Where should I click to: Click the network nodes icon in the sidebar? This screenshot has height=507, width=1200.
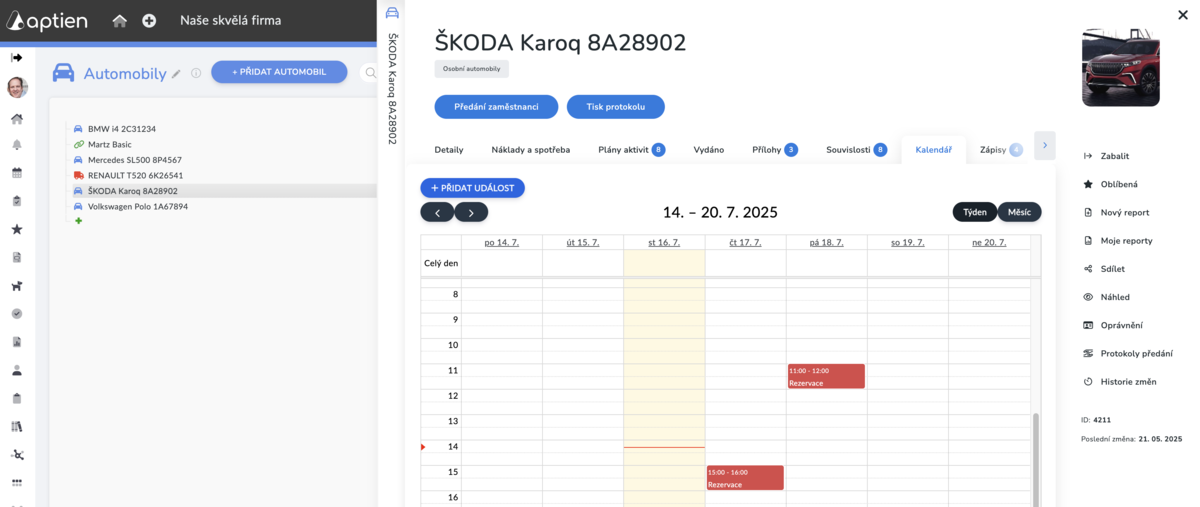point(17,455)
